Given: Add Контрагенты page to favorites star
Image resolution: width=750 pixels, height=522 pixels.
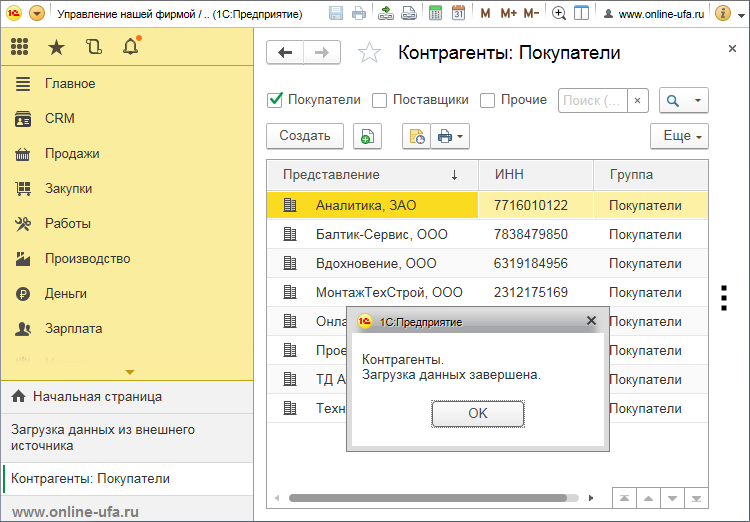Looking at the screenshot, I should 369,53.
